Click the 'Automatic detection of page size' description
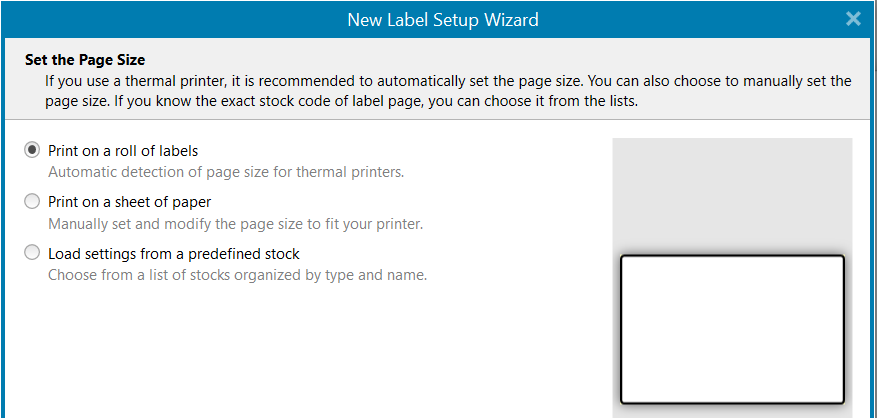The height and width of the screenshot is (418, 877). point(226,172)
